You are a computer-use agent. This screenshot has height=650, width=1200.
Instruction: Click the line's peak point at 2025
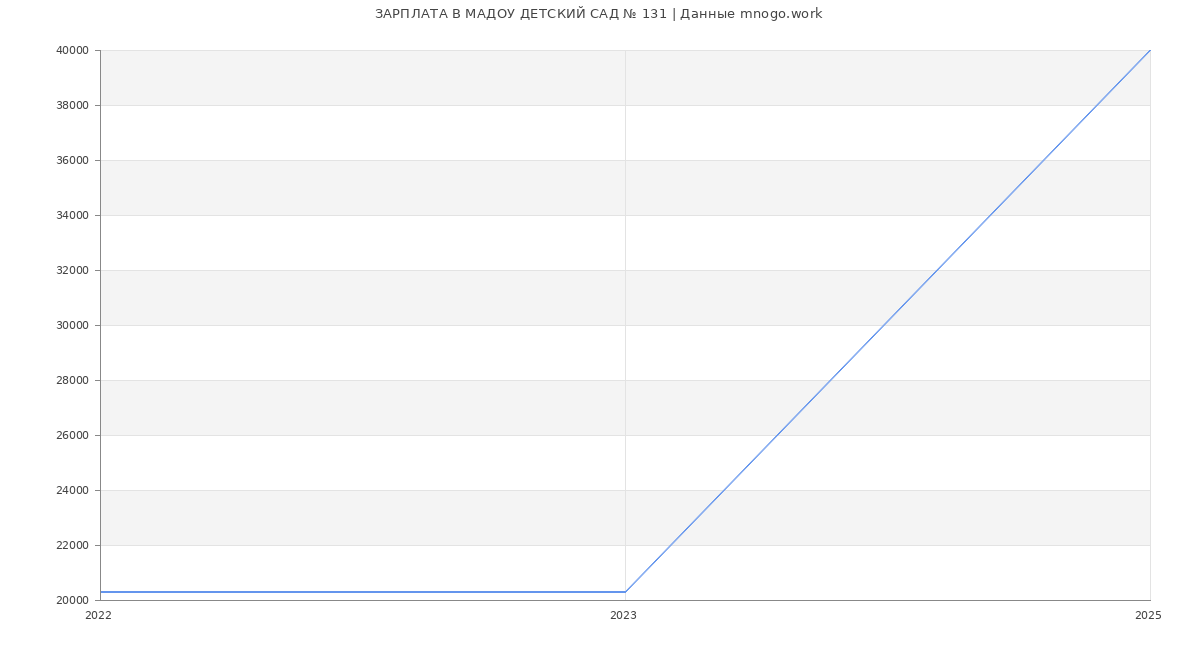click(x=1150, y=50)
